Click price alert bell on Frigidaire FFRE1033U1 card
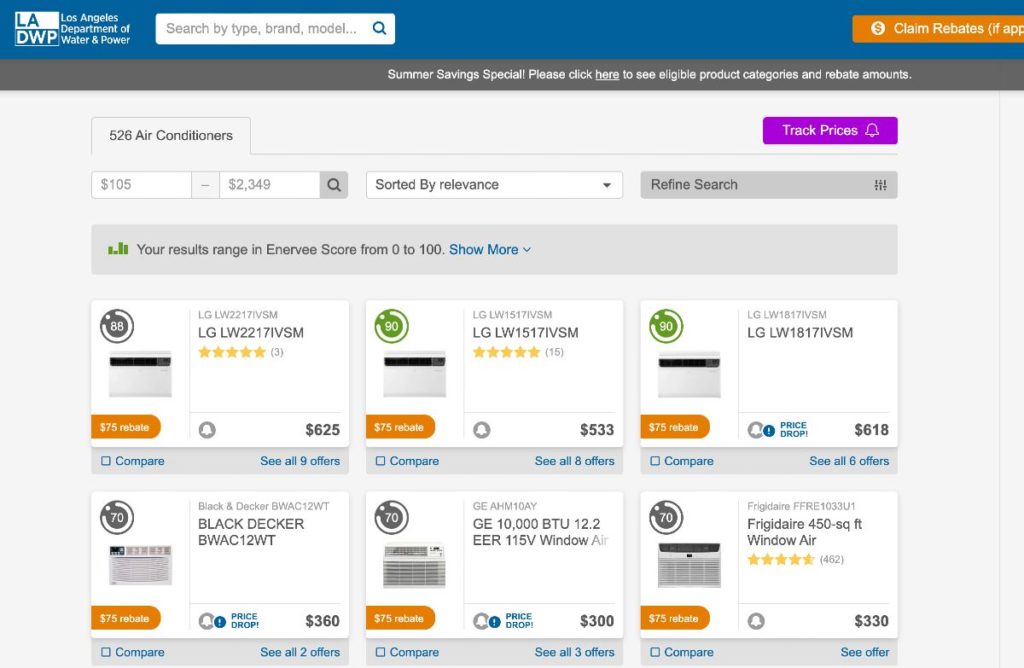Image resolution: width=1024 pixels, height=668 pixels. tap(756, 621)
